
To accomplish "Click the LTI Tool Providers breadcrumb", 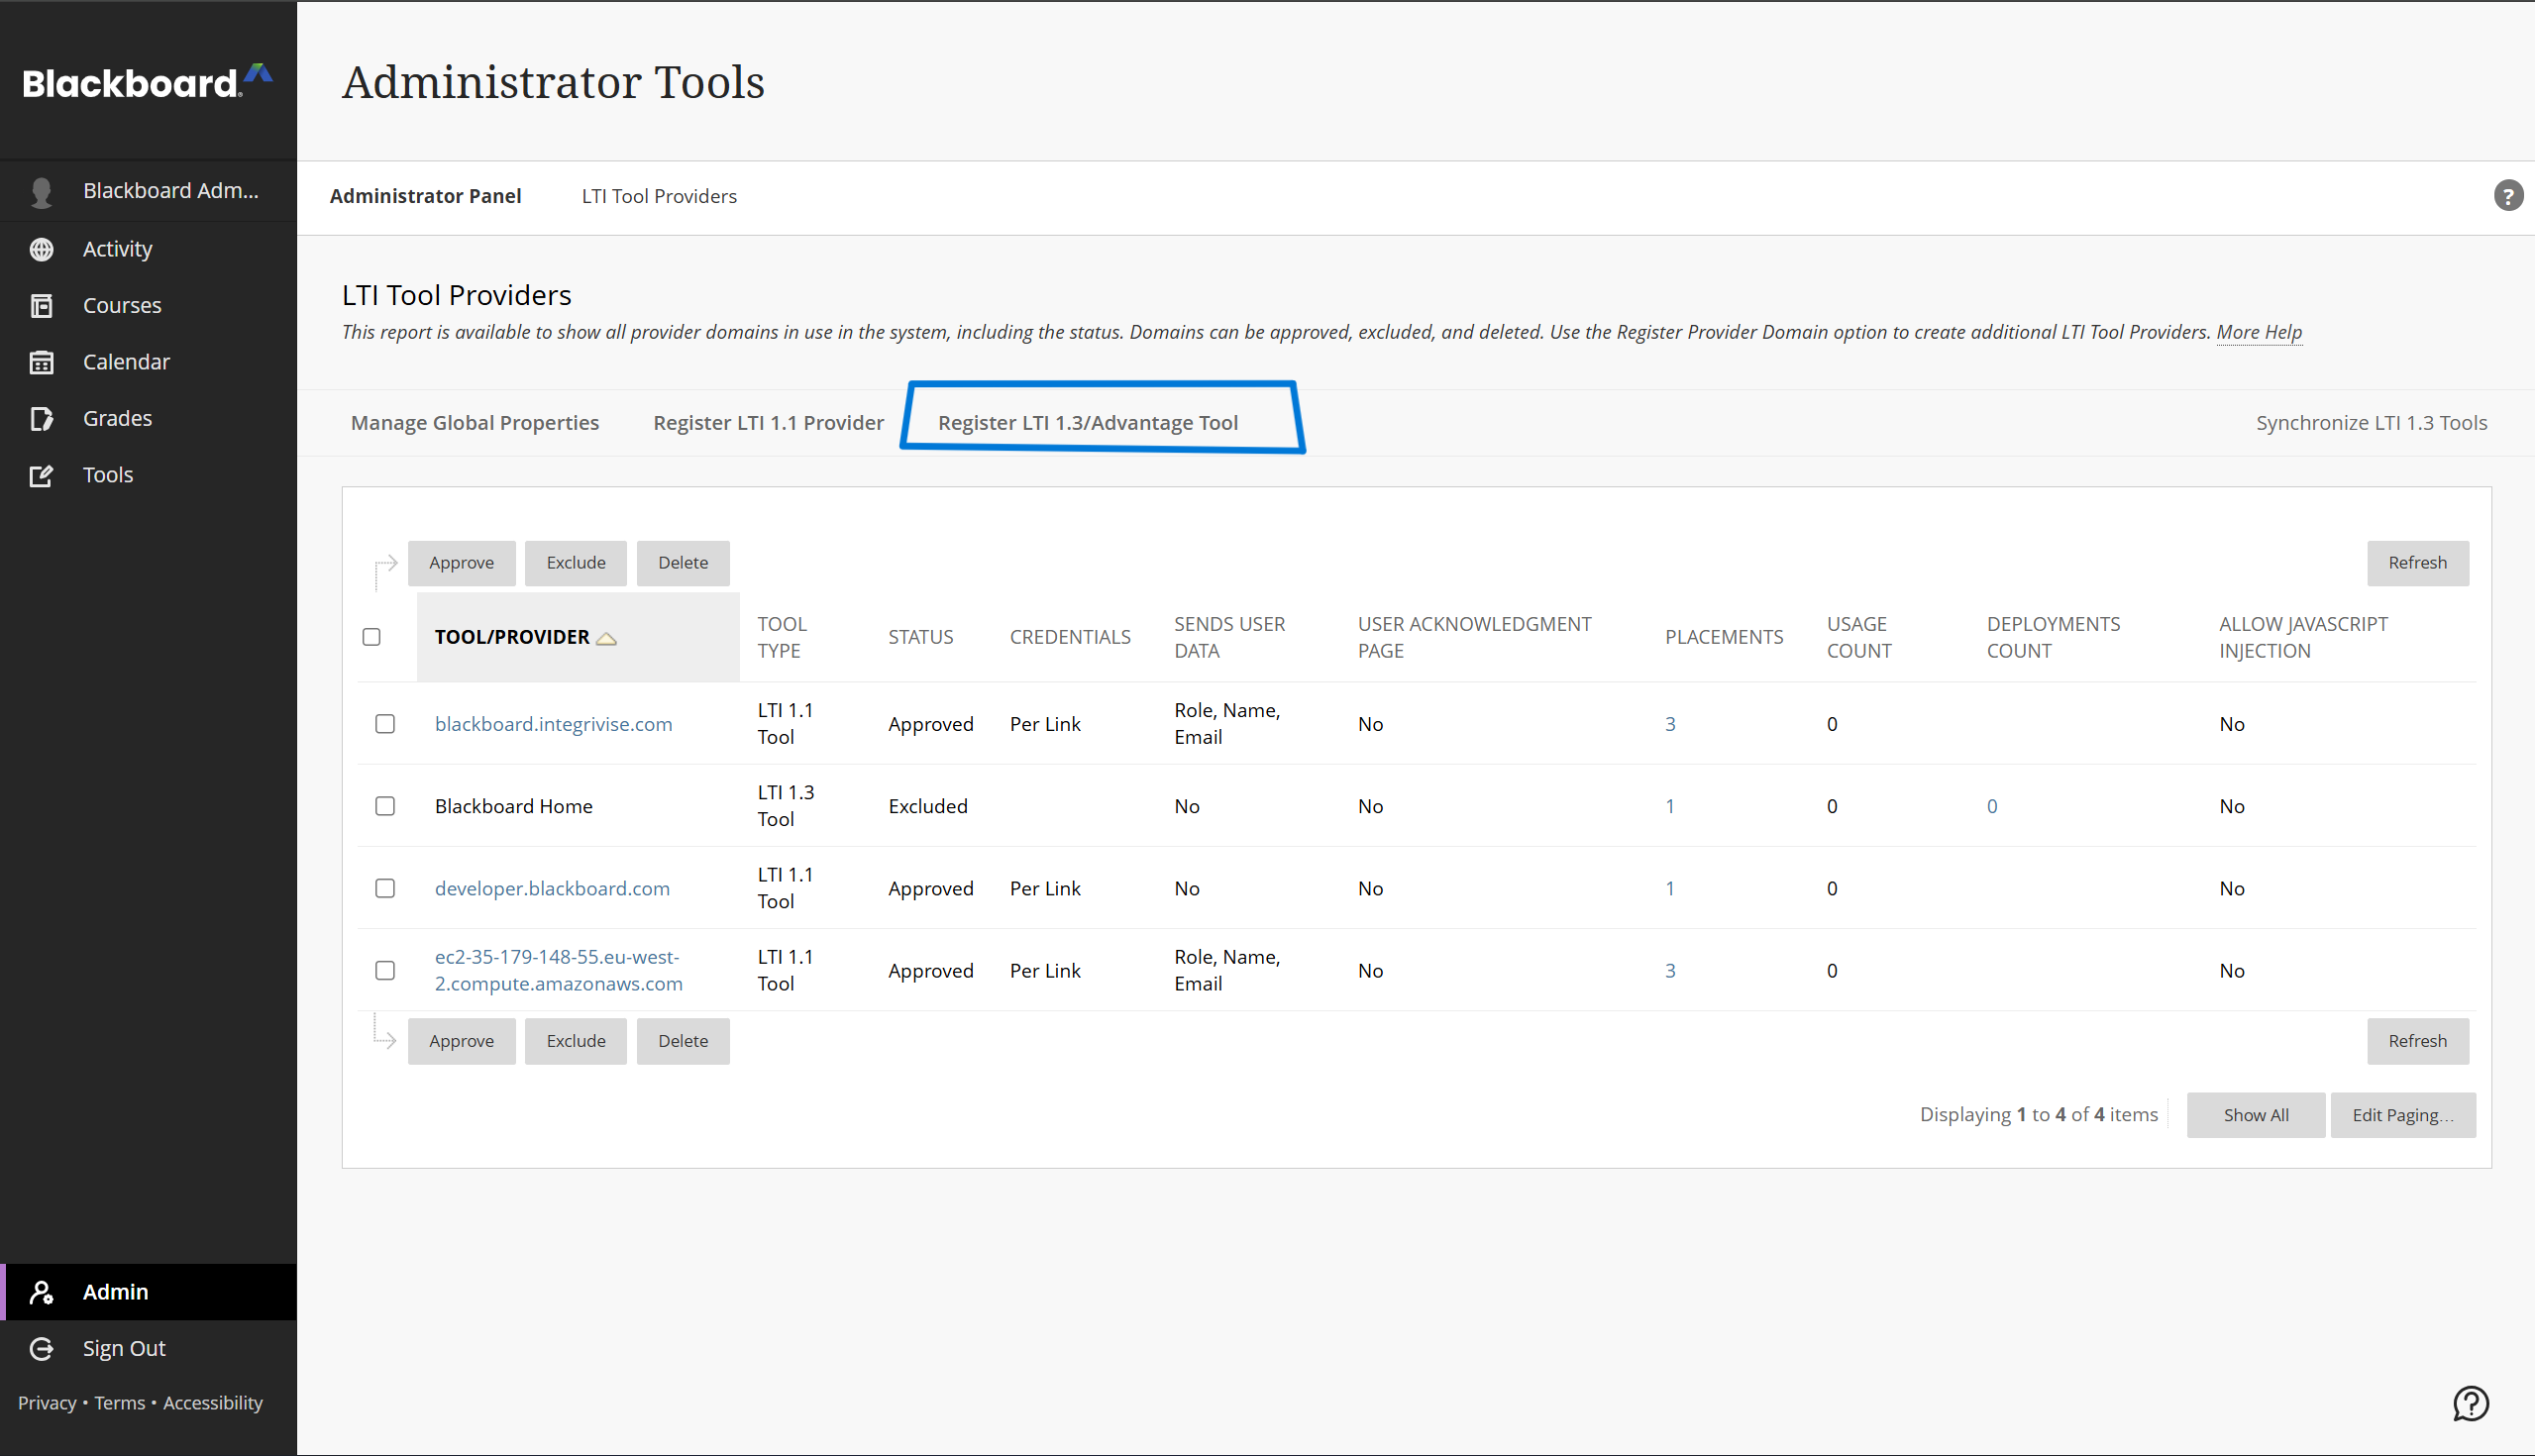I will coord(659,196).
